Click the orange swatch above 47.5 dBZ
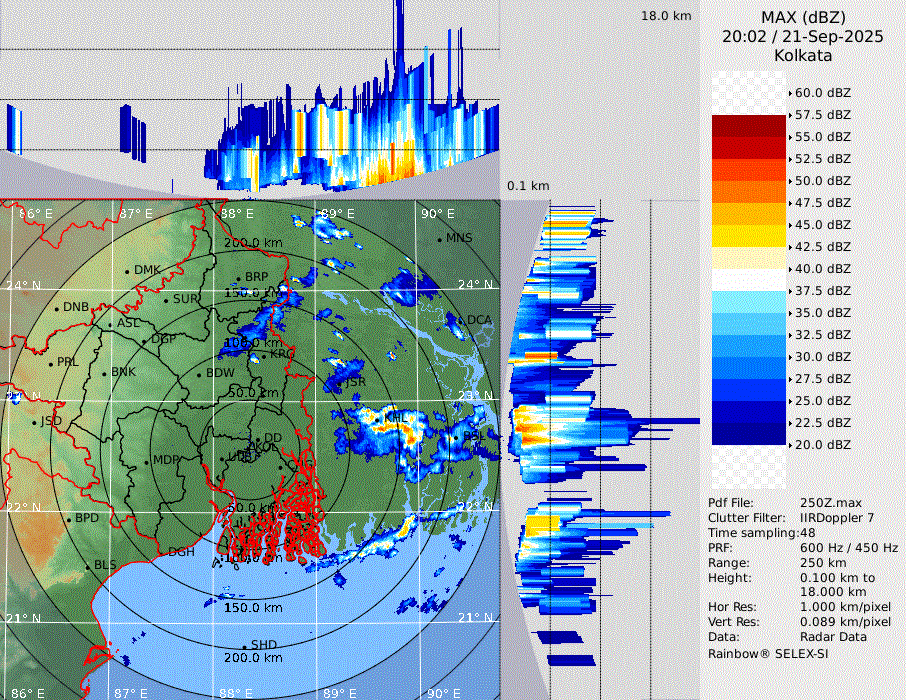This screenshot has width=906, height=700. 748,191
